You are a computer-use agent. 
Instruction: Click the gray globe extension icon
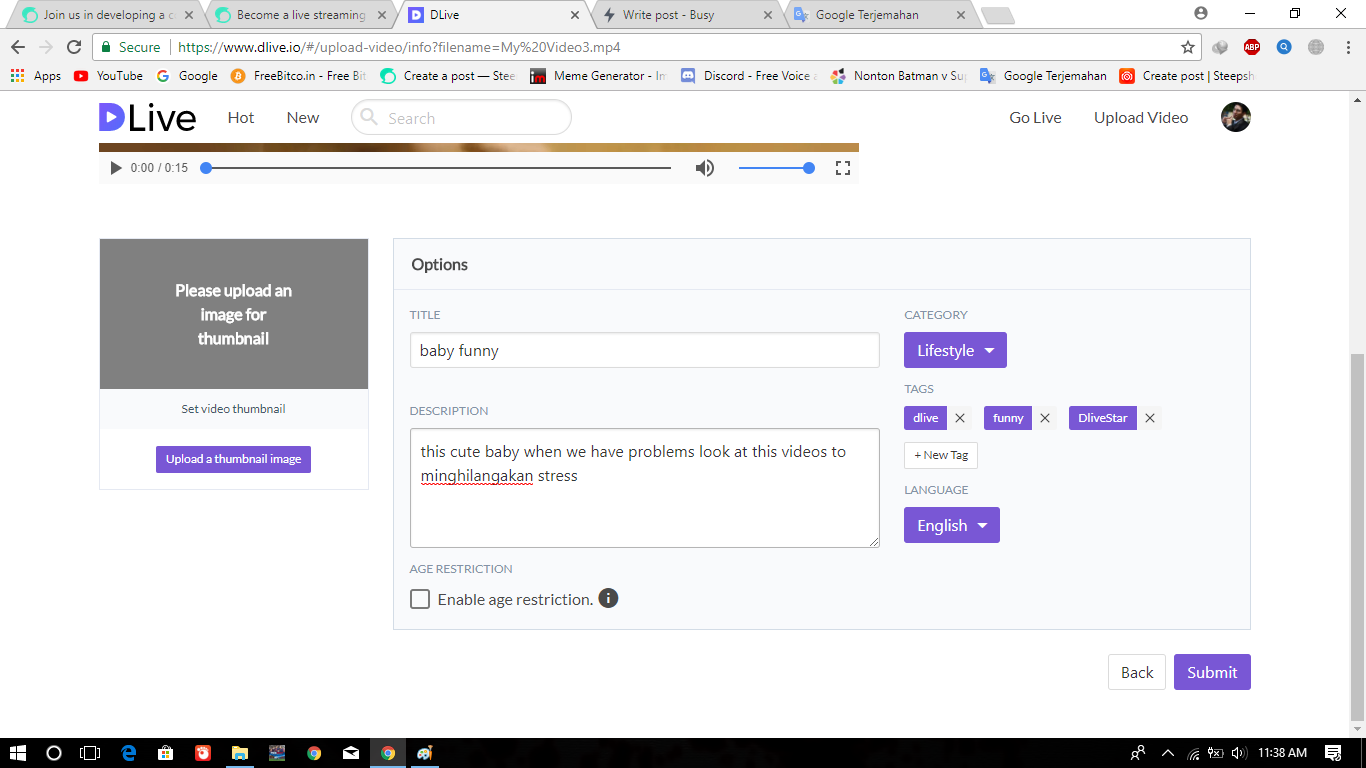[x=1316, y=47]
